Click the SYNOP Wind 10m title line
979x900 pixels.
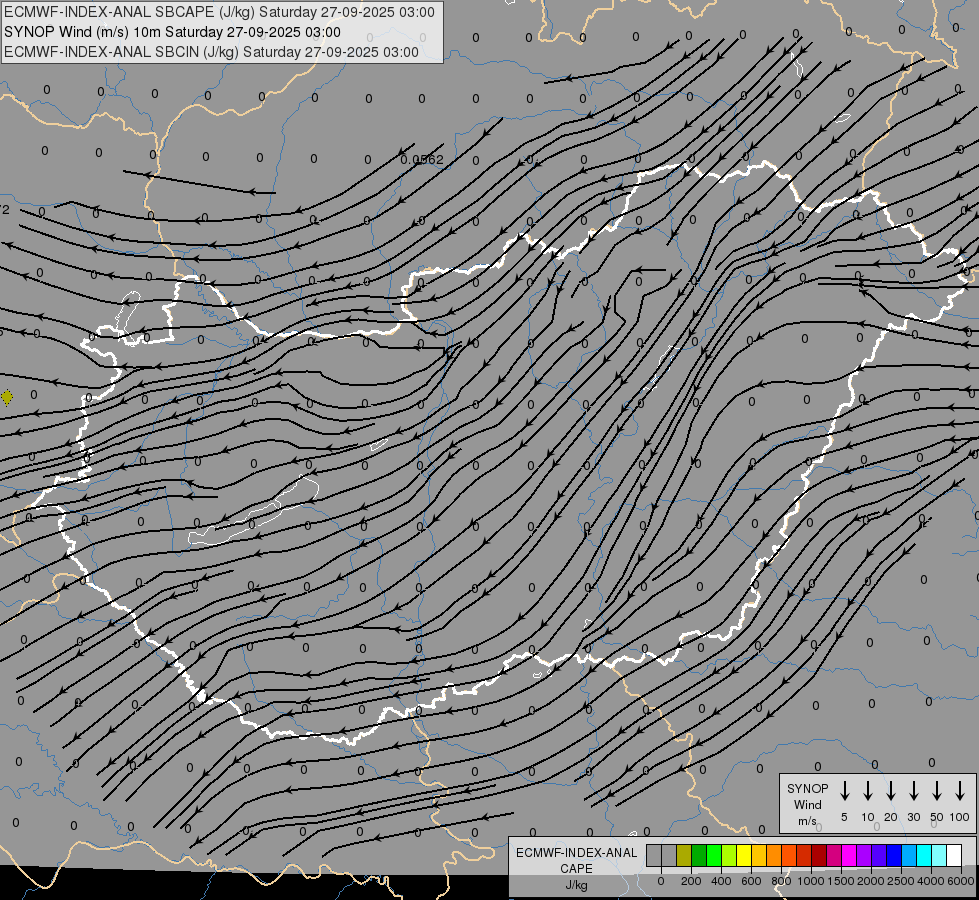tap(172, 32)
